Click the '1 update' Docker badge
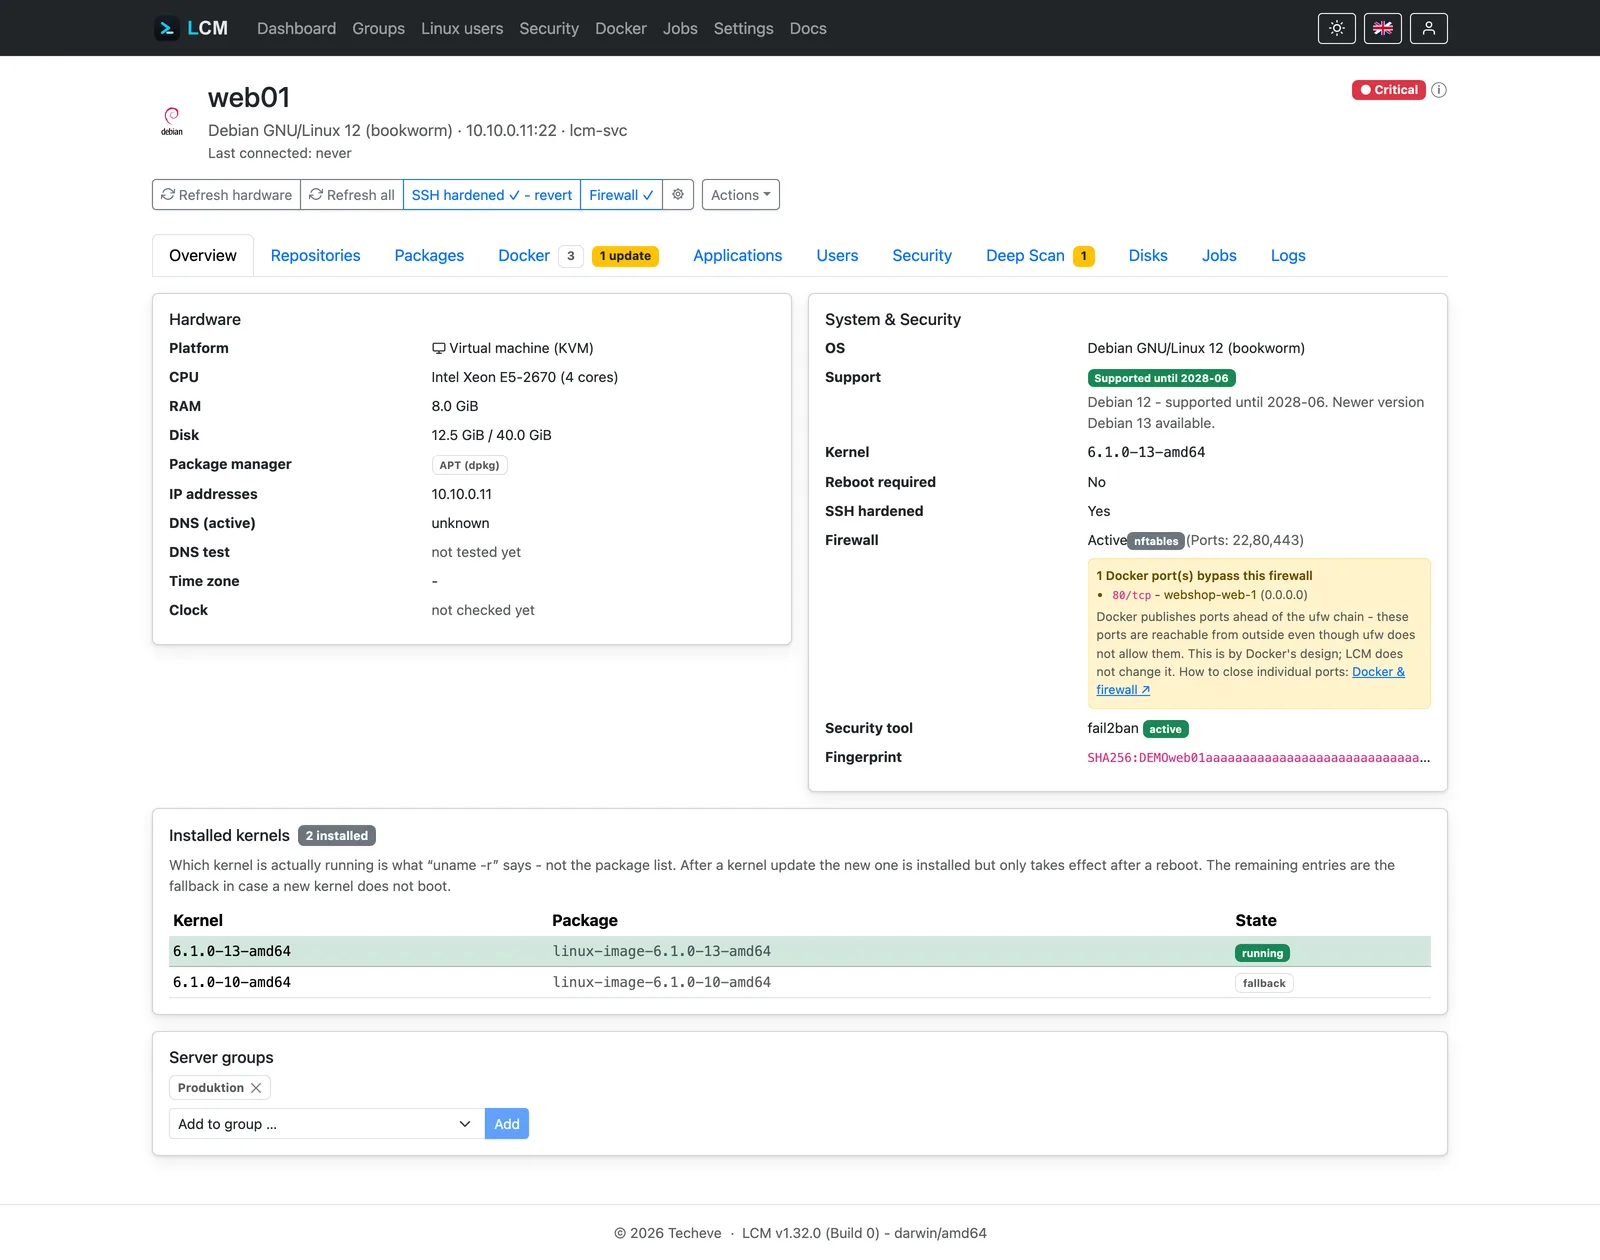 (x=625, y=256)
